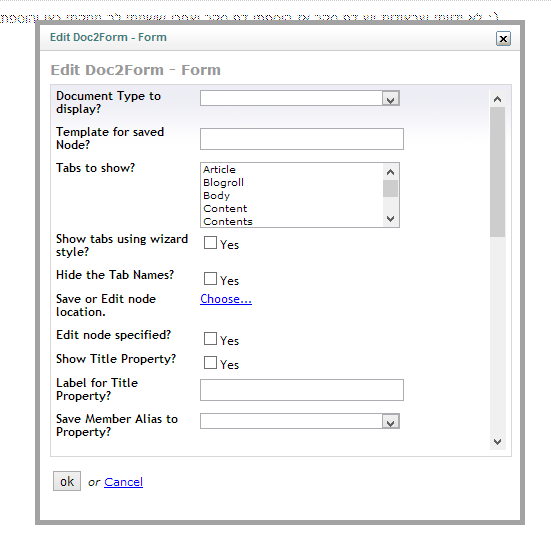Confirm with the ok button
Screen dimensions: 551x541
(x=67, y=481)
